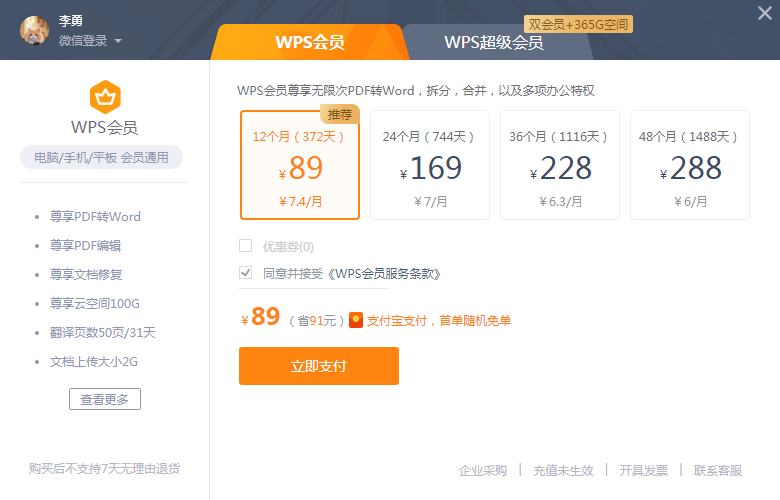Close the membership purchase dialog
Viewport: 780px width, 500px height.
[x=765, y=13]
